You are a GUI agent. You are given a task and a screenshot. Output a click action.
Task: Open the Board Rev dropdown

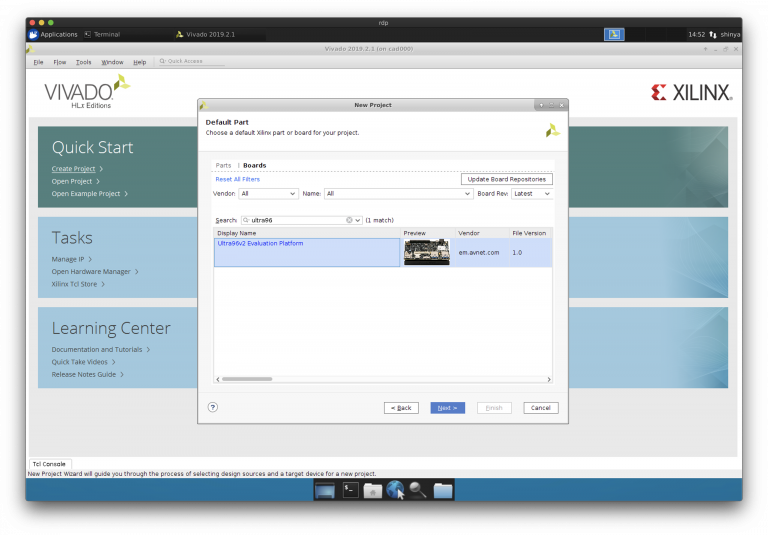[531, 193]
